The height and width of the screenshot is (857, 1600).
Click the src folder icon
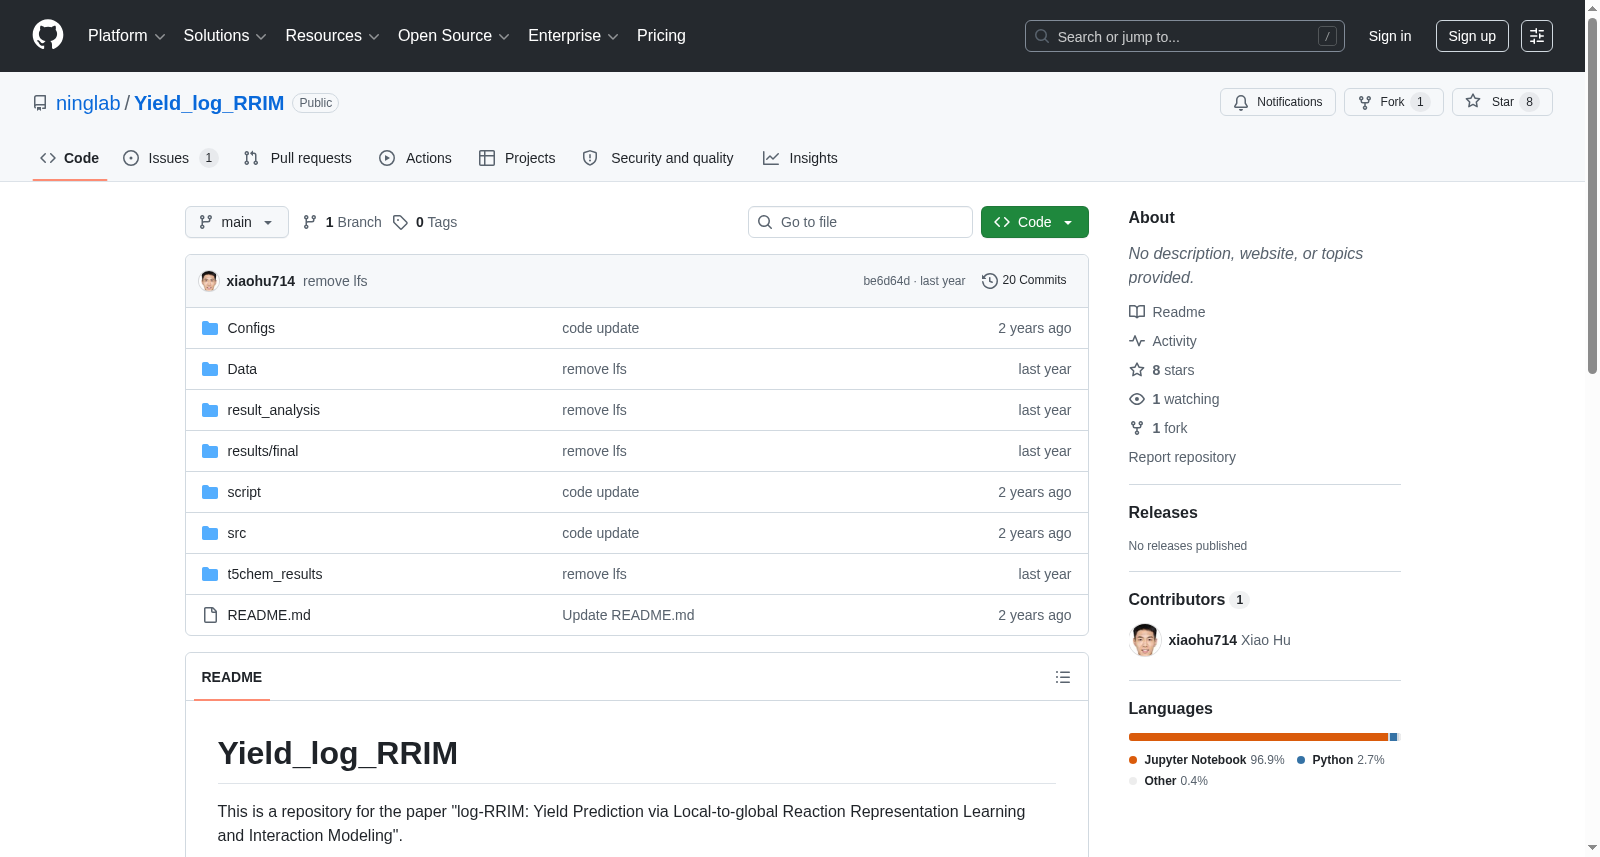coord(210,533)
